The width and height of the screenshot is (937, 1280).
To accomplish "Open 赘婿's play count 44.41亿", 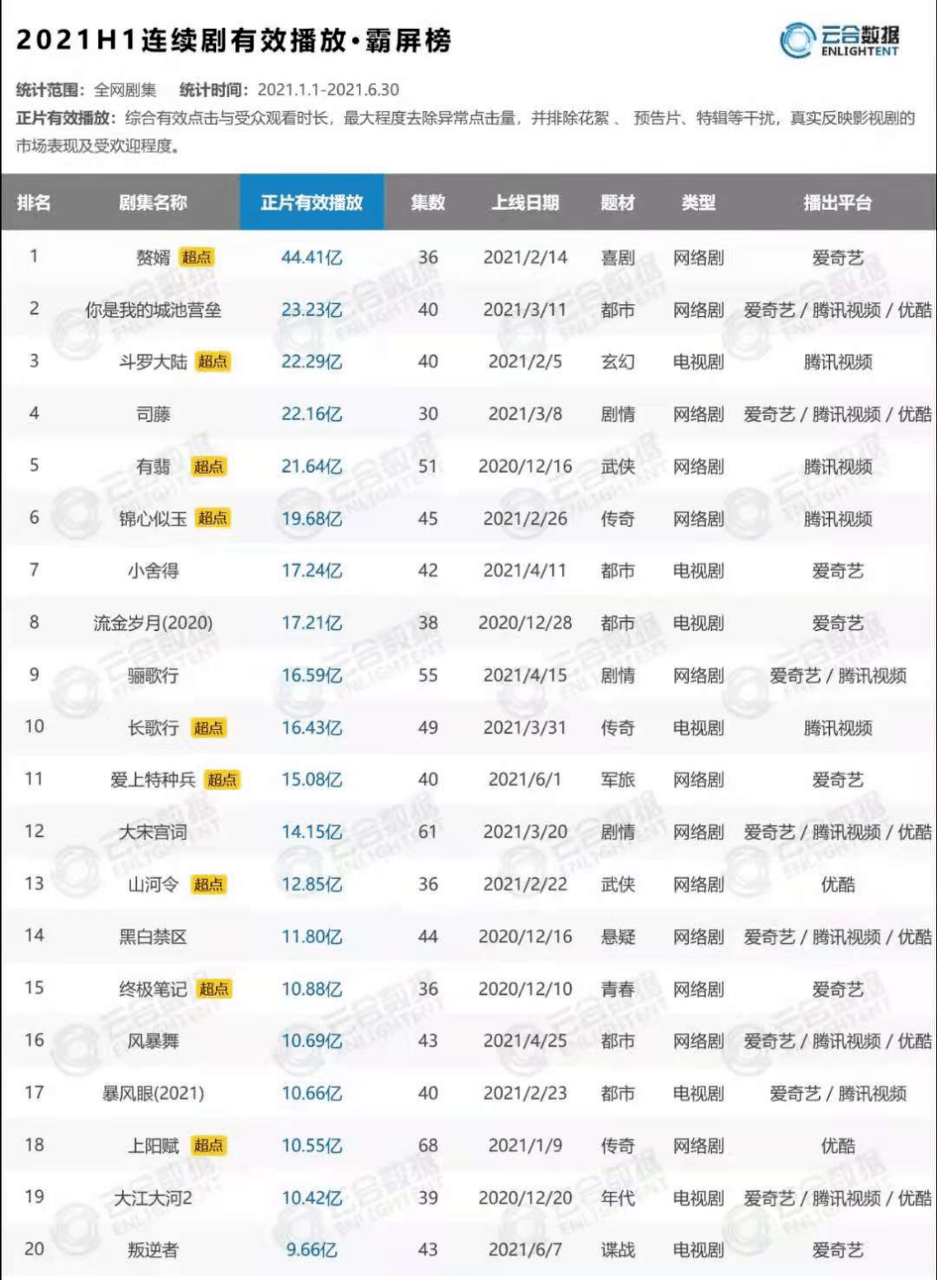I will click(311, 258).
